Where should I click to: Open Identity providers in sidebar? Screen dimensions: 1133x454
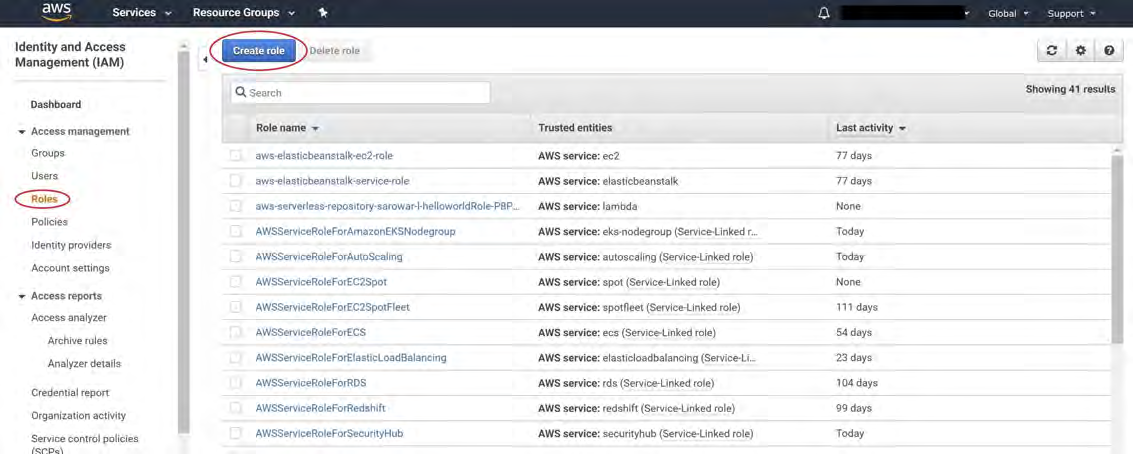click(x=71, y=245)
